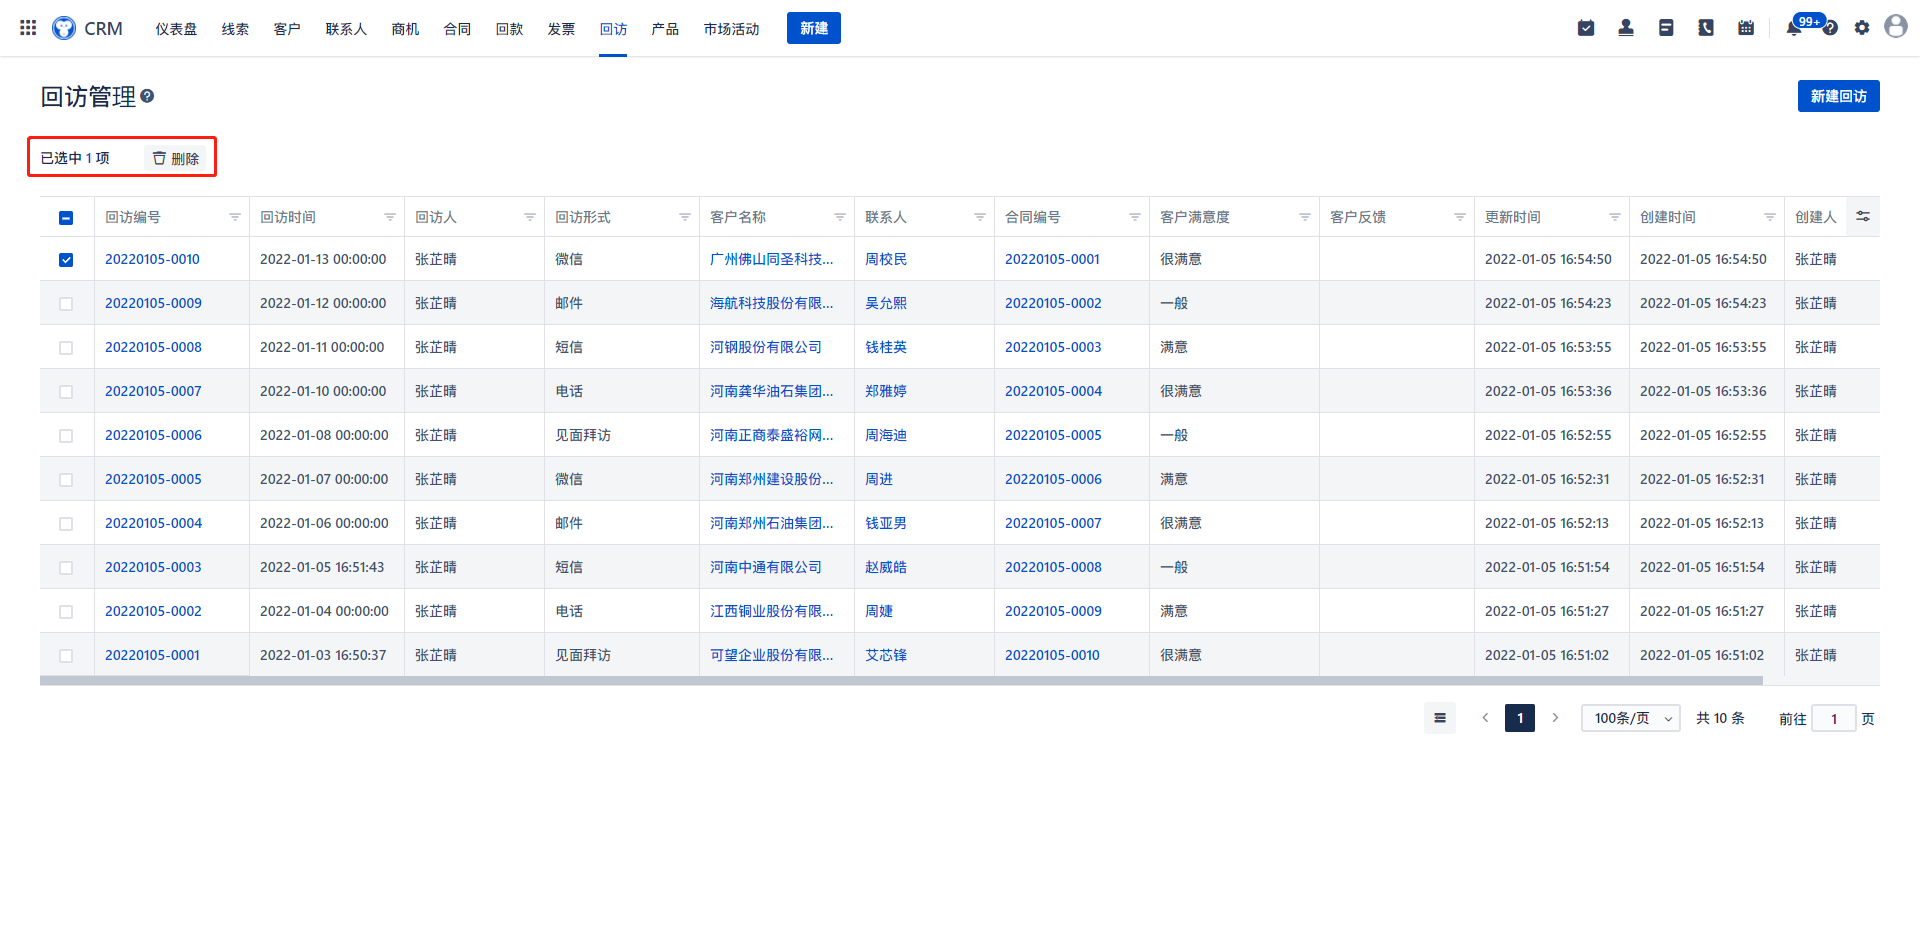The width and height of the screenshot is (1920, 937).
Task: Check the row 20220105-0008 checkbox
Action: 66,347
